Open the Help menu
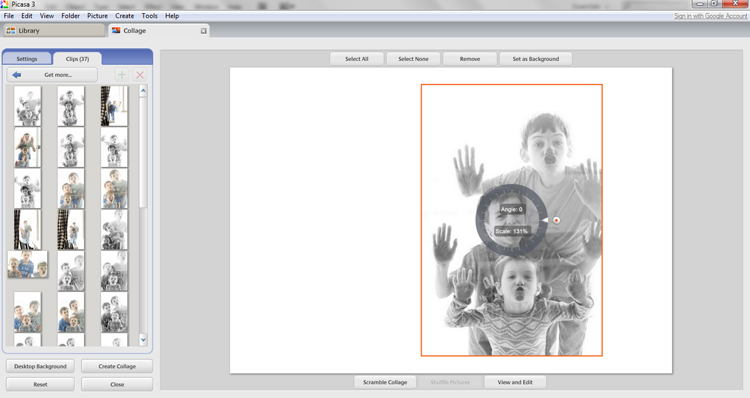 click(172, 16)
